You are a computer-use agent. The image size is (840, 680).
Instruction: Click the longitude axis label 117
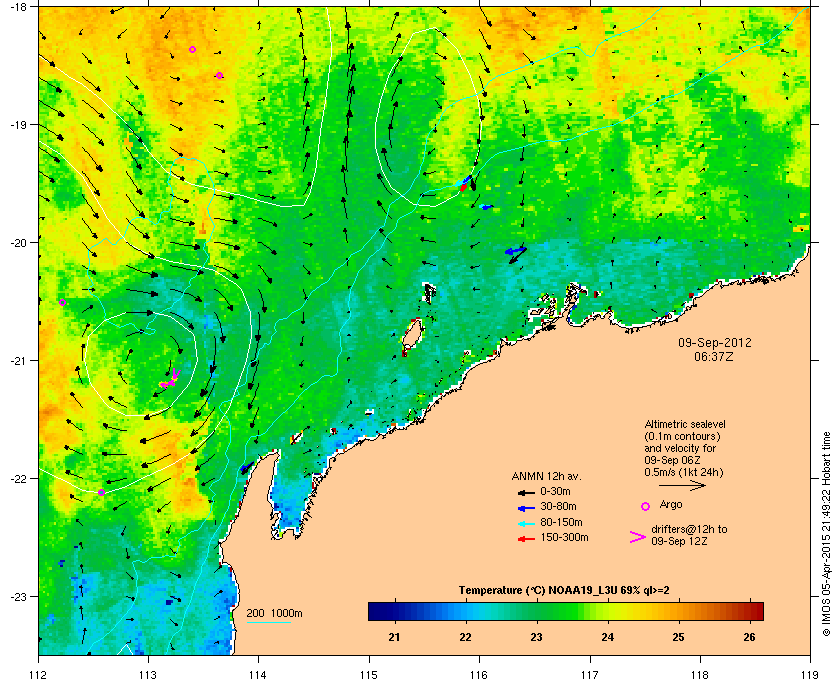click(590, 674)
